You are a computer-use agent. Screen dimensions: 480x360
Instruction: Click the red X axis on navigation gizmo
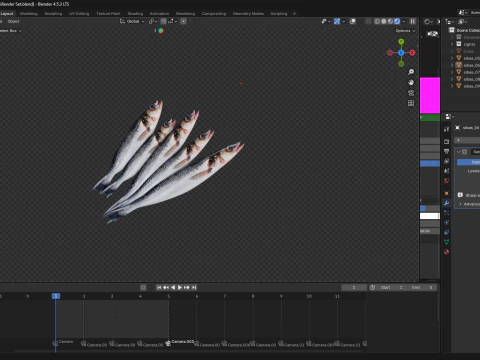point(412,53)
